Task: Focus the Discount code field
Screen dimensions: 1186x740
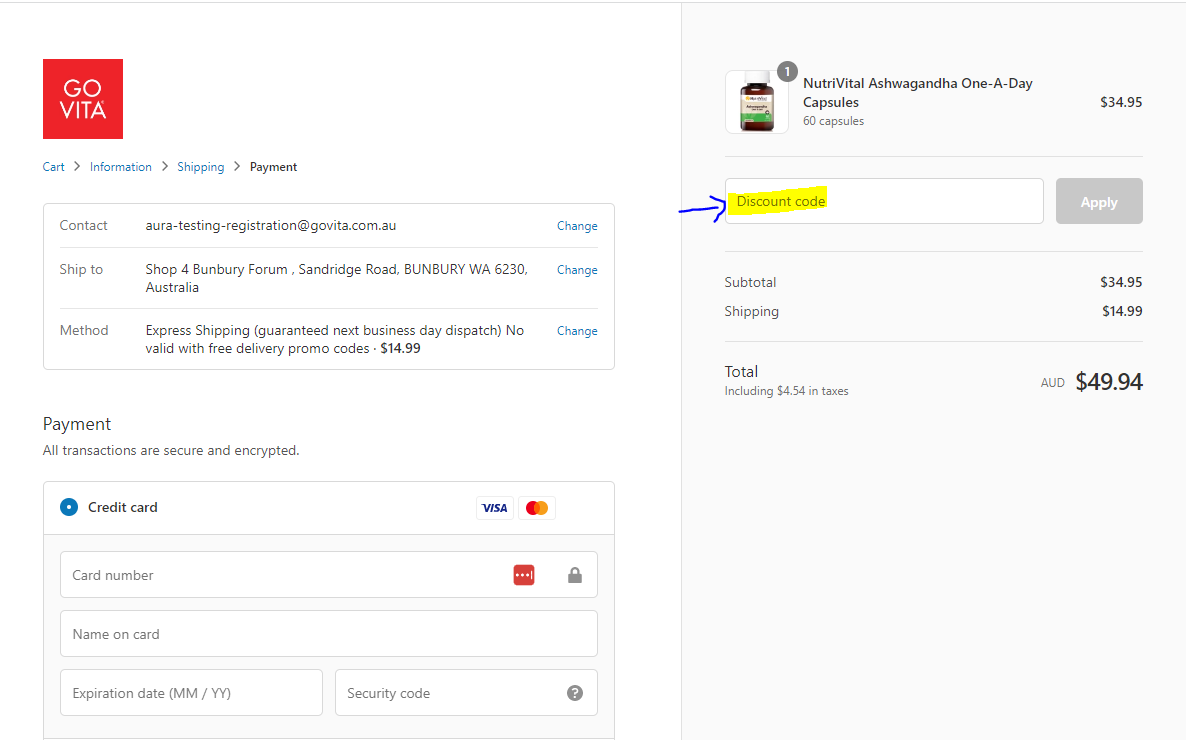Action: [884, 201]
